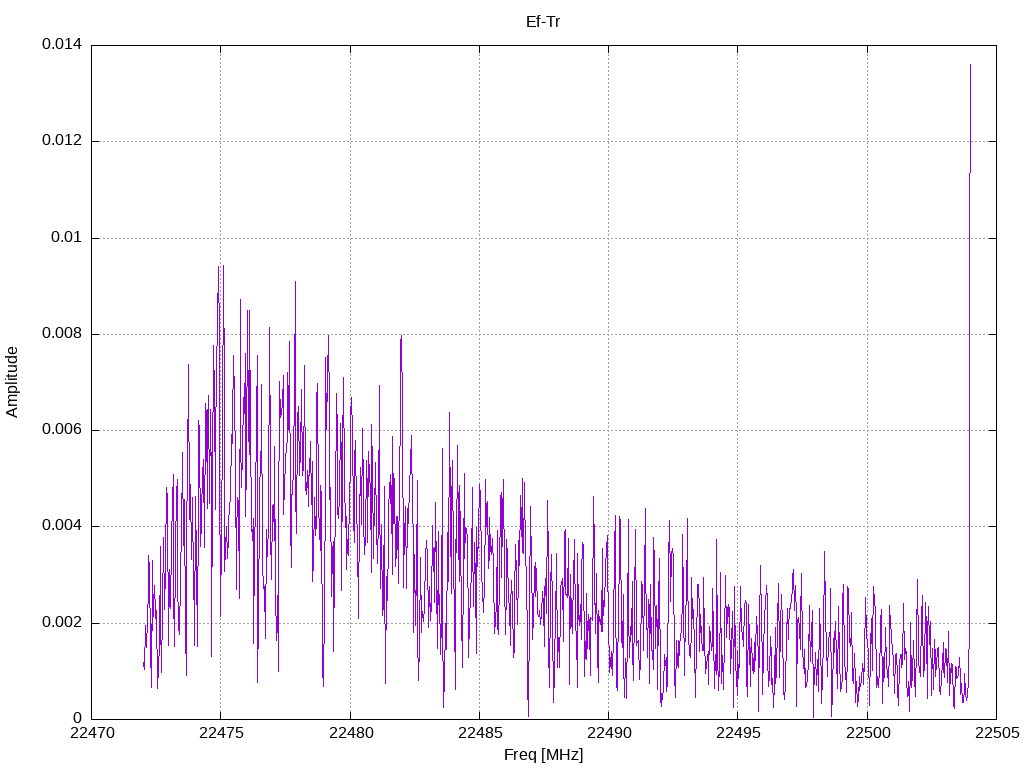Viewport: 1024px width, 768px height.
Task: Click the Amplitude y-axis label
Action: (x=12, y=382)
